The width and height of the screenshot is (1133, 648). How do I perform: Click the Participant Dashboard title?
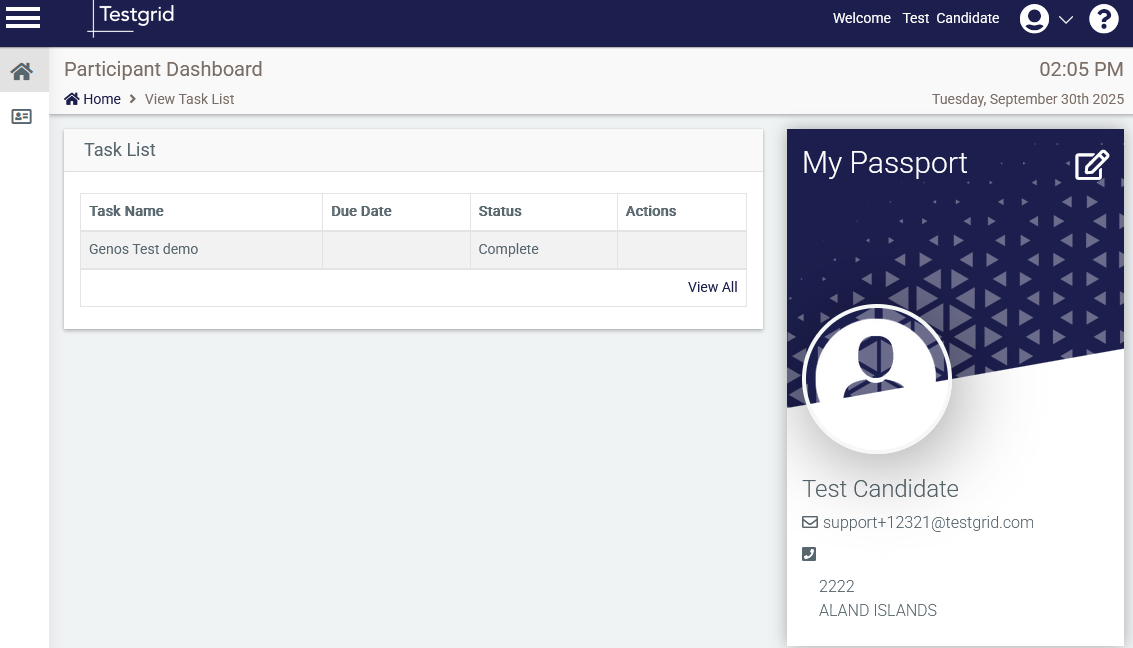coord(163,69)
